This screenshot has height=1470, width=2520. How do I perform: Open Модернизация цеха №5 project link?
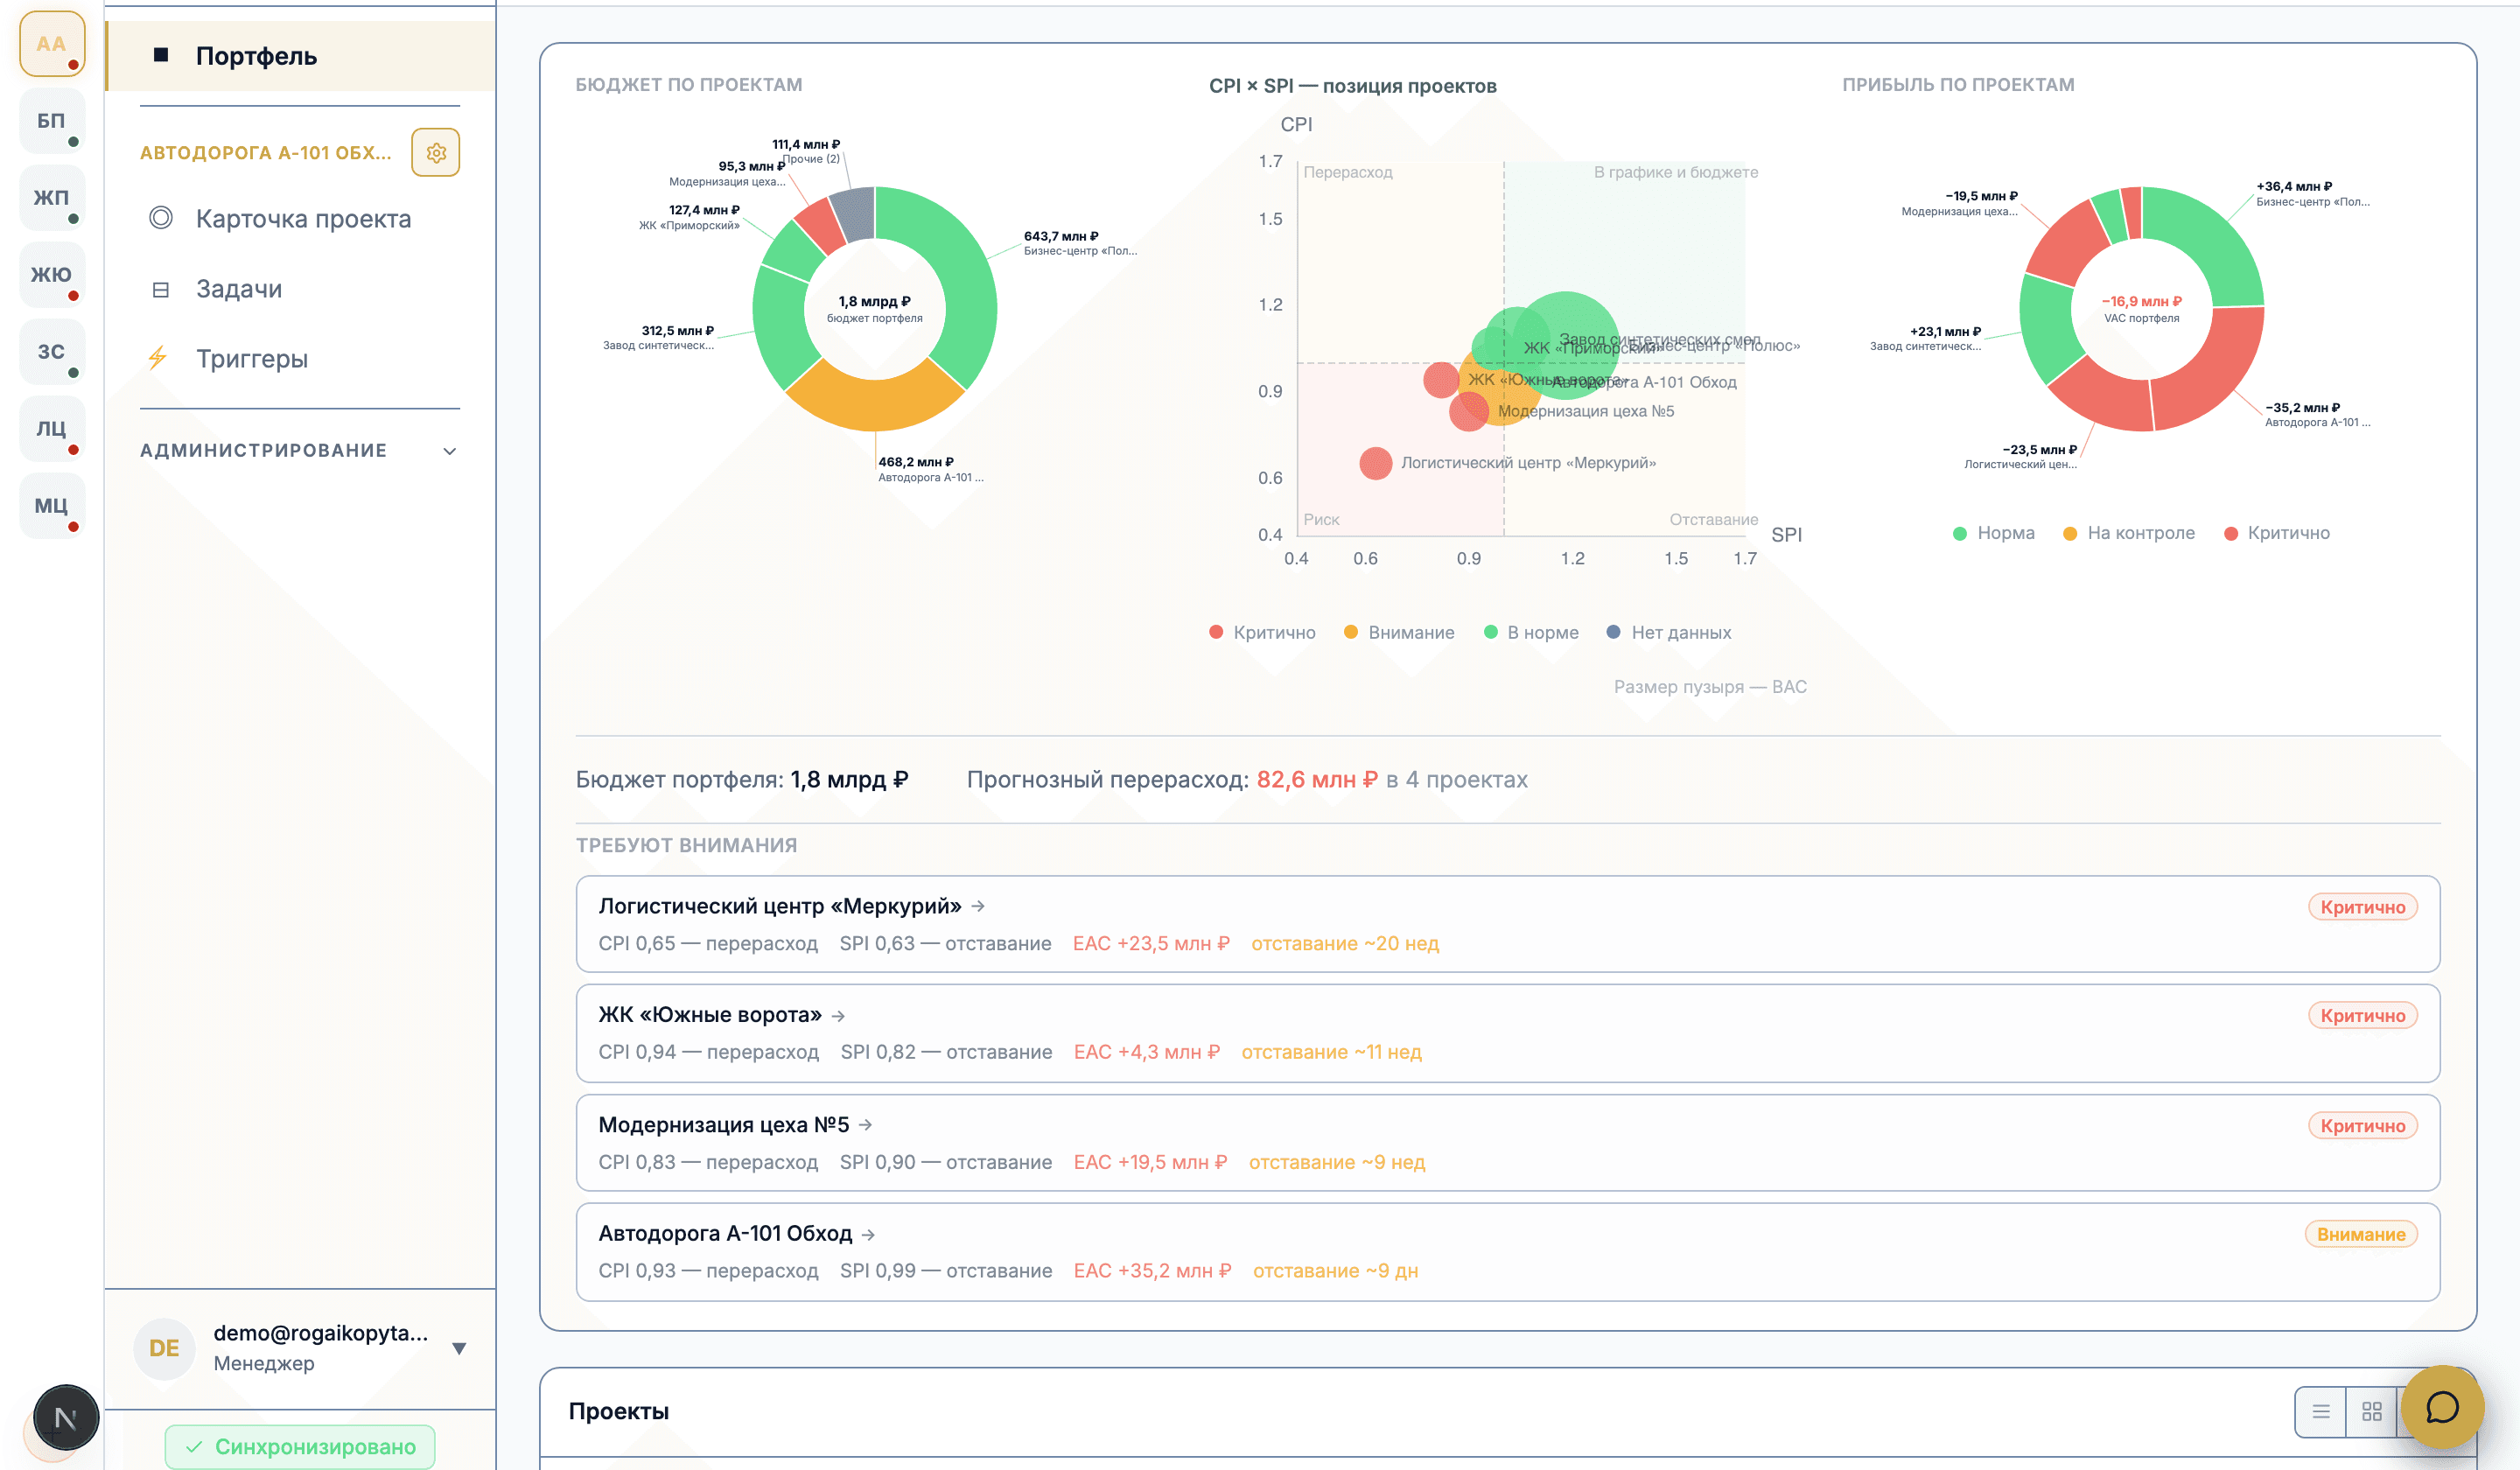(724, 1125)
